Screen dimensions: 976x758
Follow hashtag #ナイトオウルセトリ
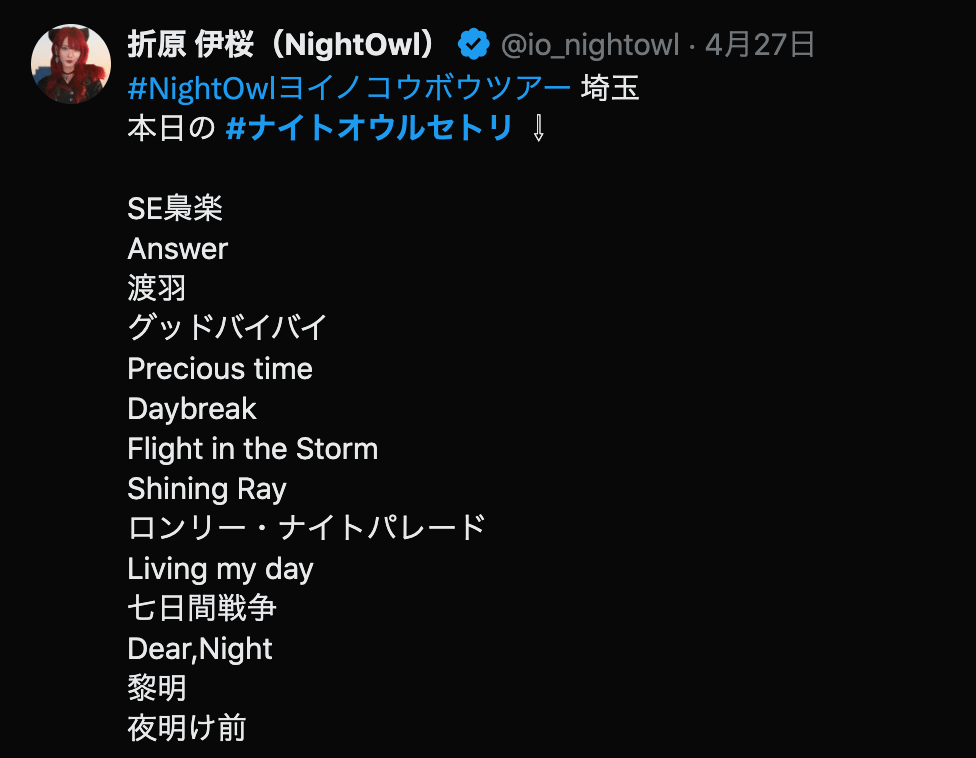(369, 128)
